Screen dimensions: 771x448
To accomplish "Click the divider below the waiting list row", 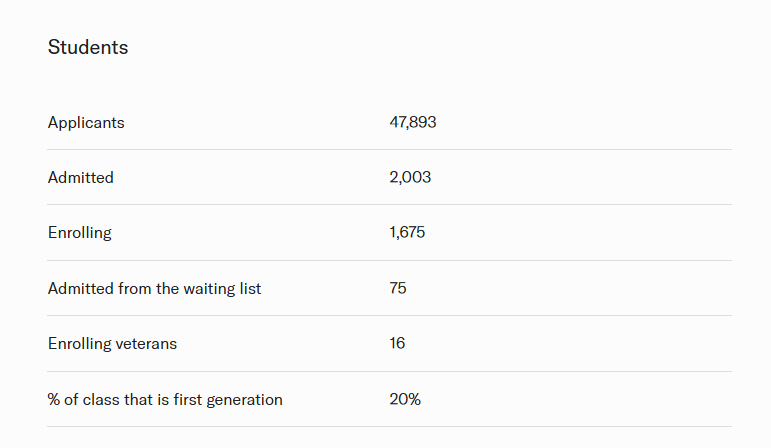I will pos(389,316).
